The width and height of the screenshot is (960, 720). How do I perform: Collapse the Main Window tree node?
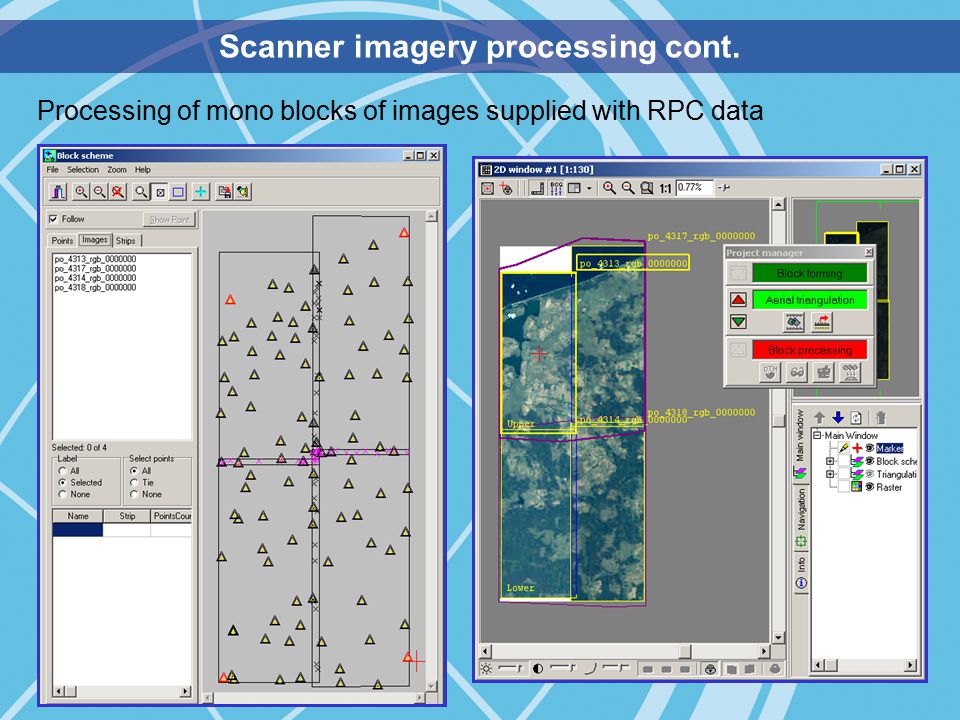click(x=817, y=435)
